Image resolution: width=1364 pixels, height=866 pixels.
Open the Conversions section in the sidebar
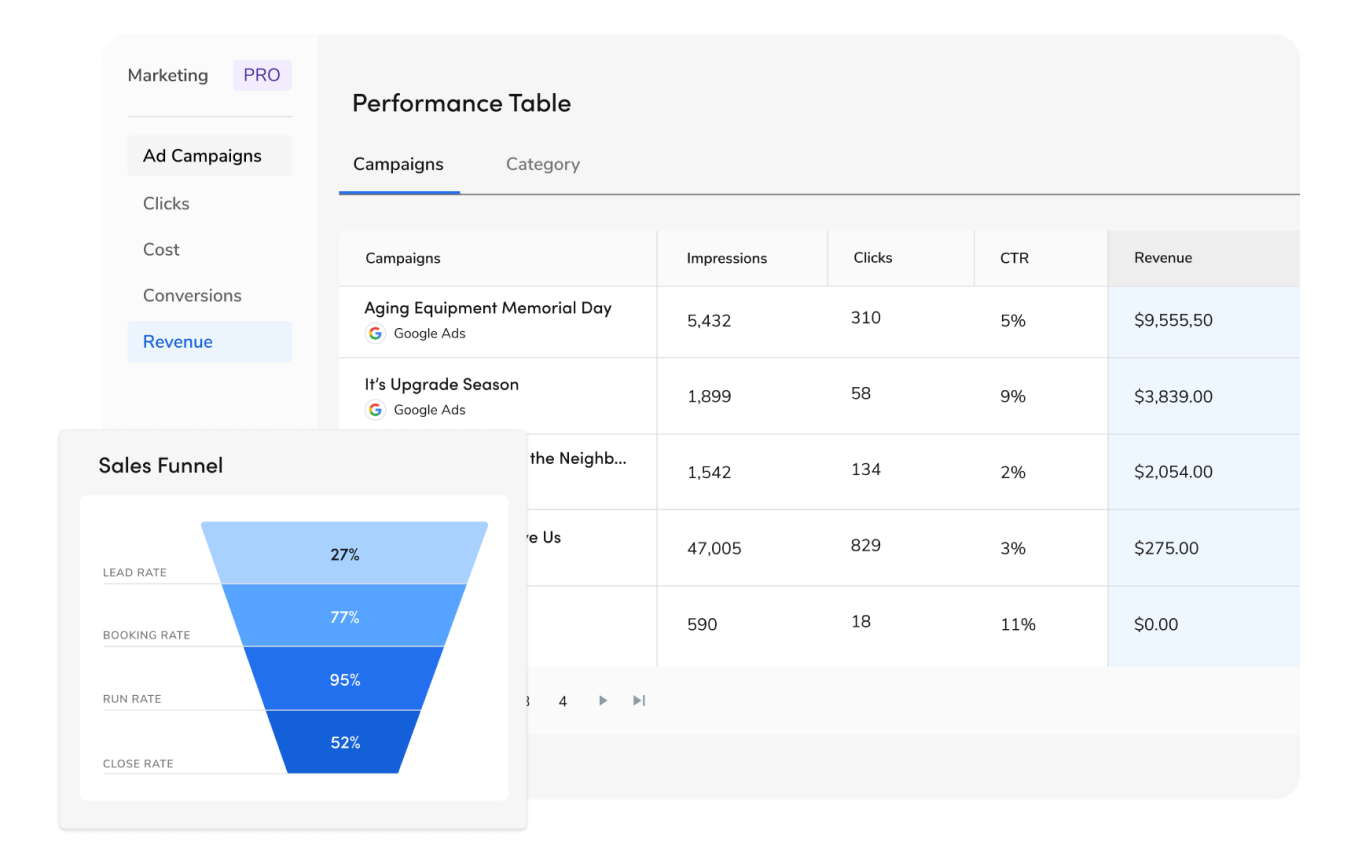coord(192,295)
